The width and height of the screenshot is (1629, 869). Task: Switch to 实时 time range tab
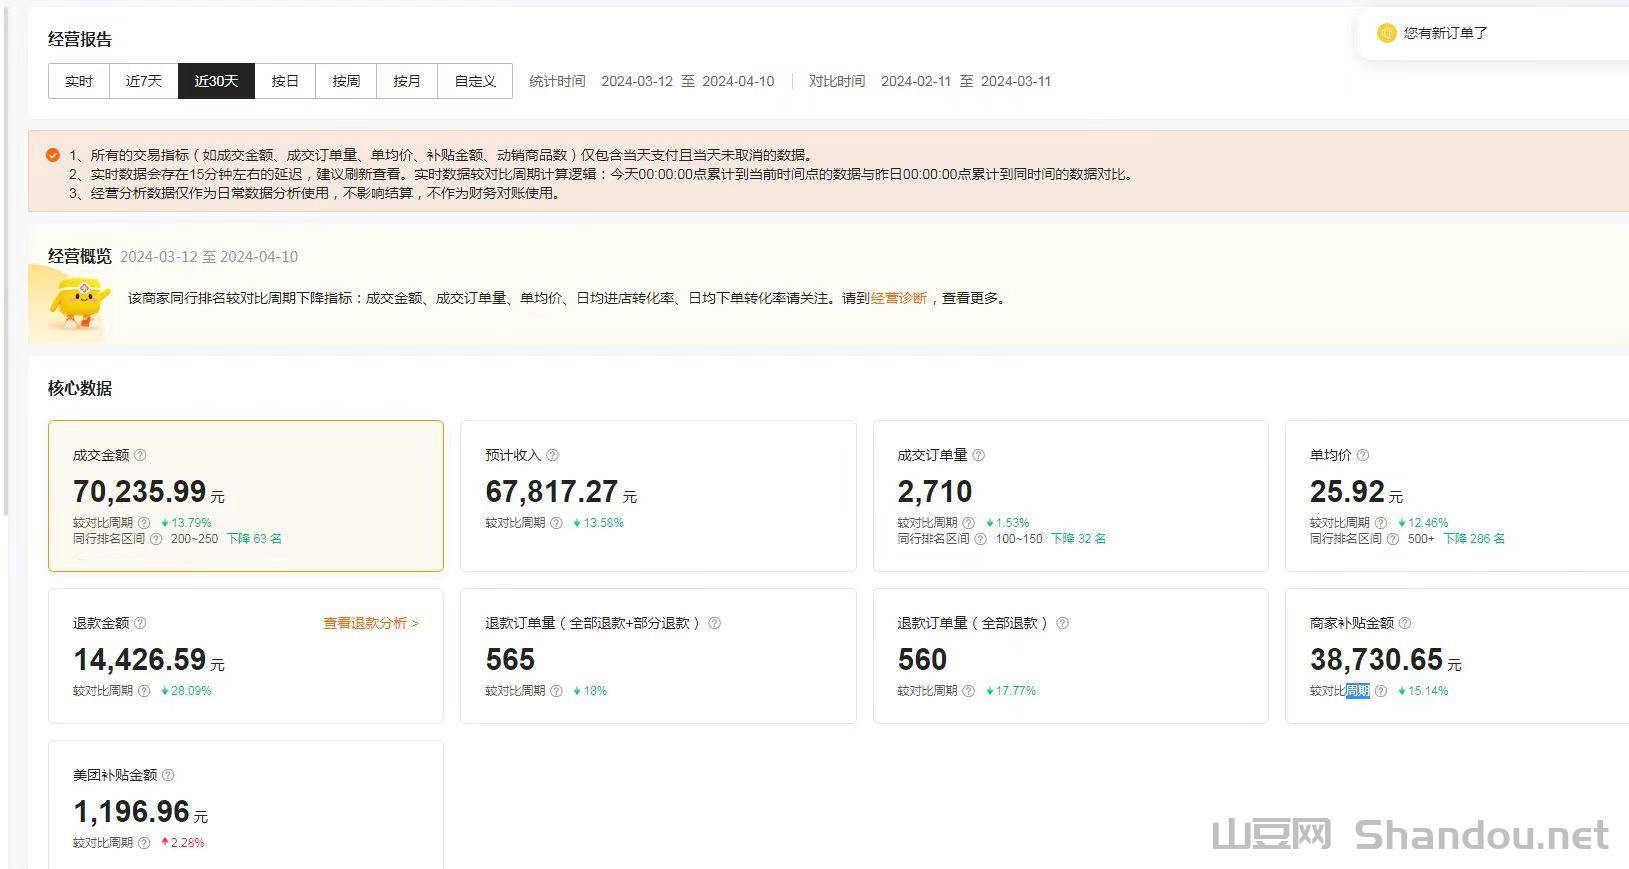pyautogui.click(x=79, y=81)
